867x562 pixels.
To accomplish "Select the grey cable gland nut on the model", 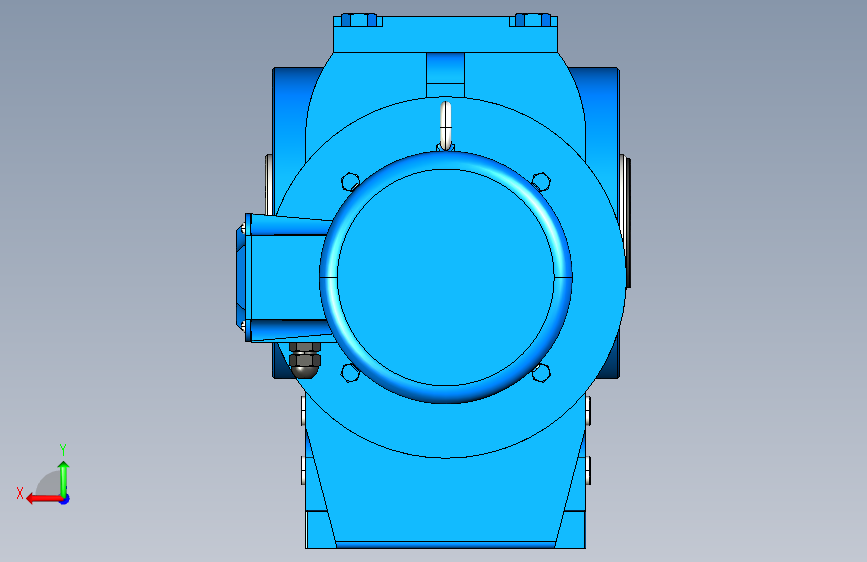I will [305, 360].
